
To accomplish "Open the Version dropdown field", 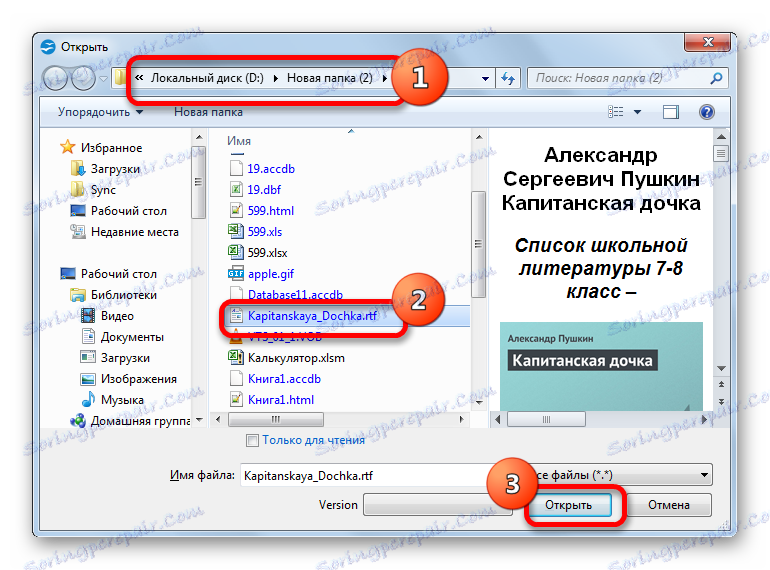I will (x=438, y=505).
